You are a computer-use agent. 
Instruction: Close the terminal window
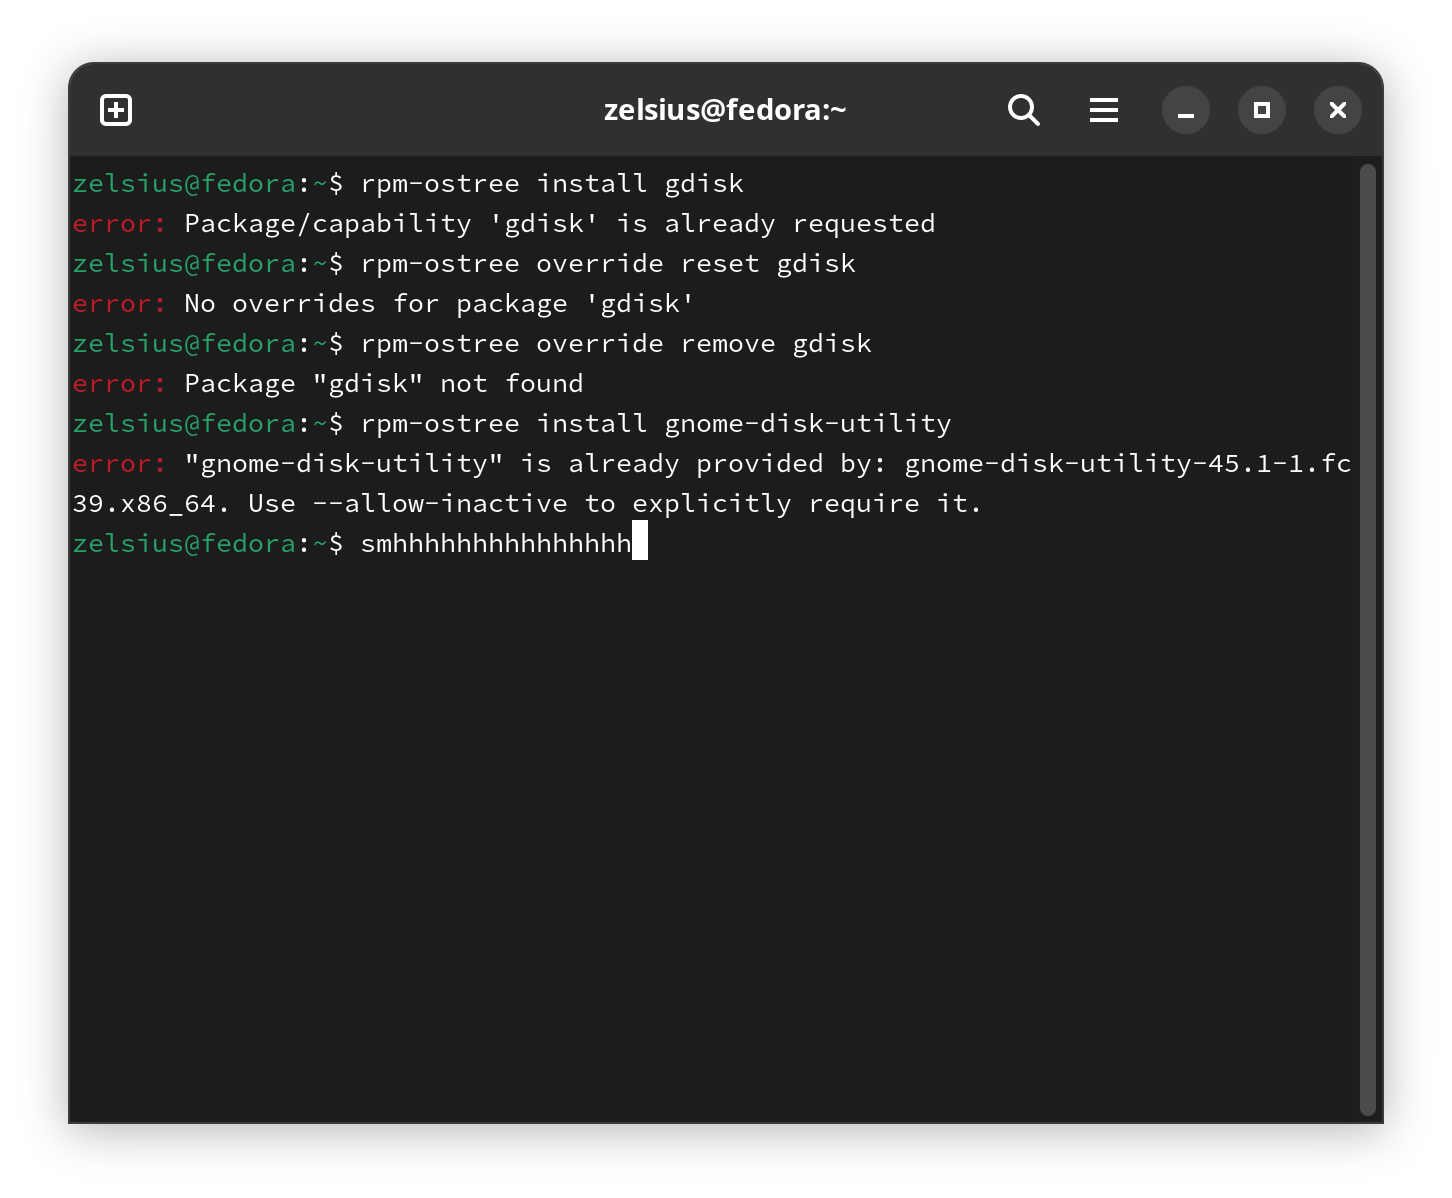click(1337, 110)
